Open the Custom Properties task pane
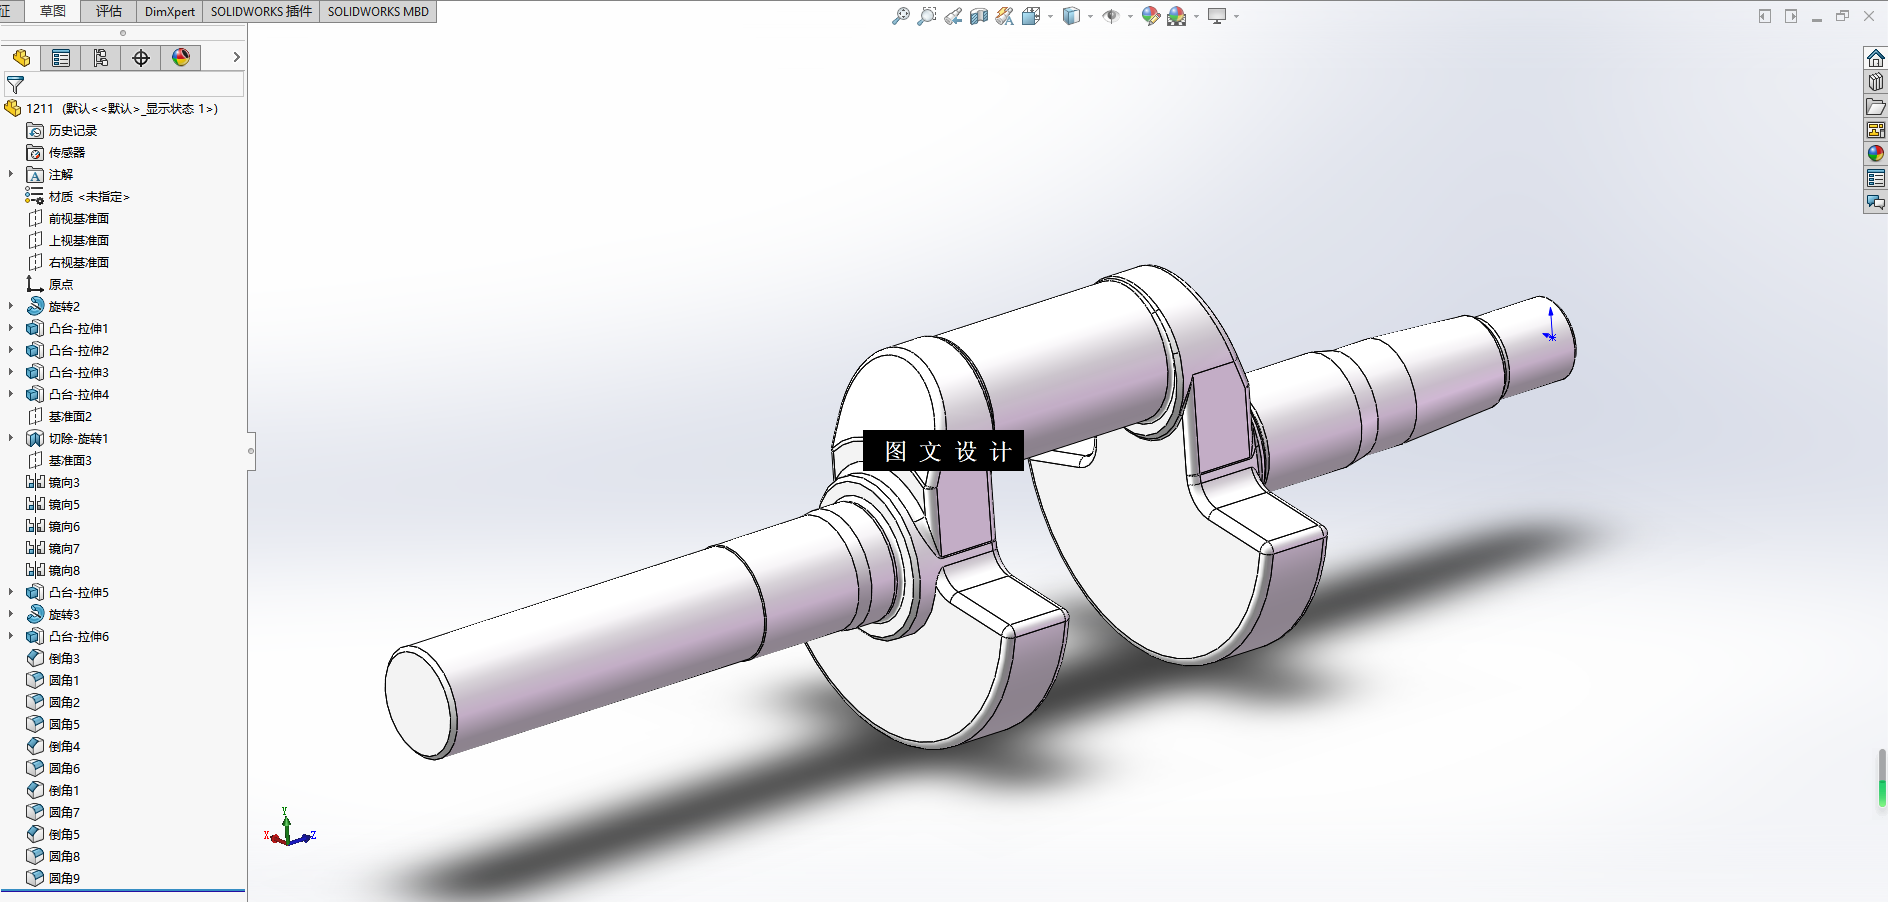This screenshot has width=1888, height=902. pyautogui.click(x=1875, y=178)
